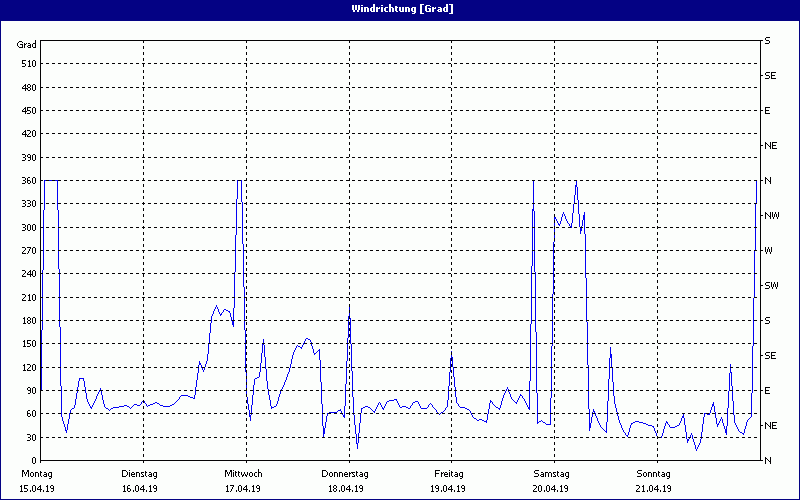Select the 30 y-axis value
This screenshot has width=800, height=500.
point(31,437)
